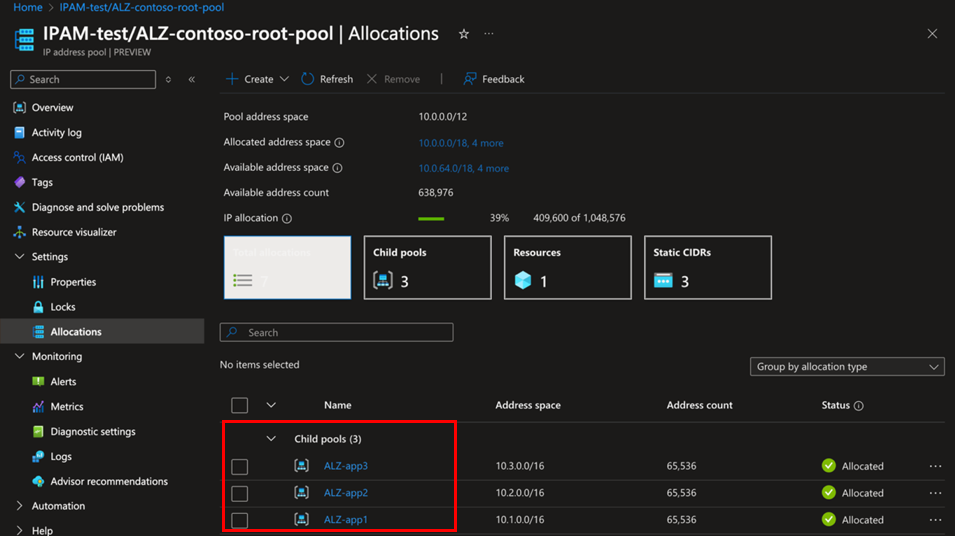Open the Overview page icon
The width and height of the screenshot is (955, 536).
pyautogui.click(x=19, y=107)
